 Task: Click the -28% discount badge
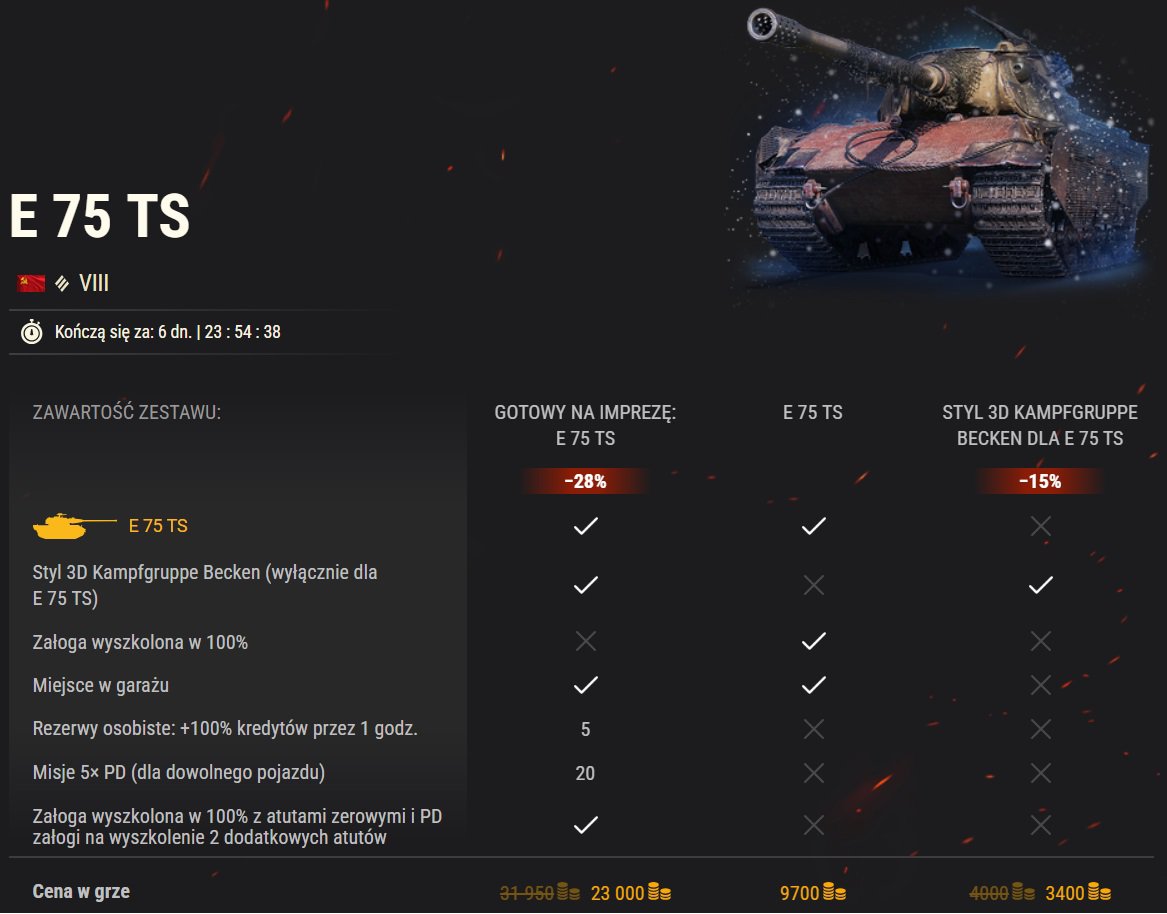585,482
